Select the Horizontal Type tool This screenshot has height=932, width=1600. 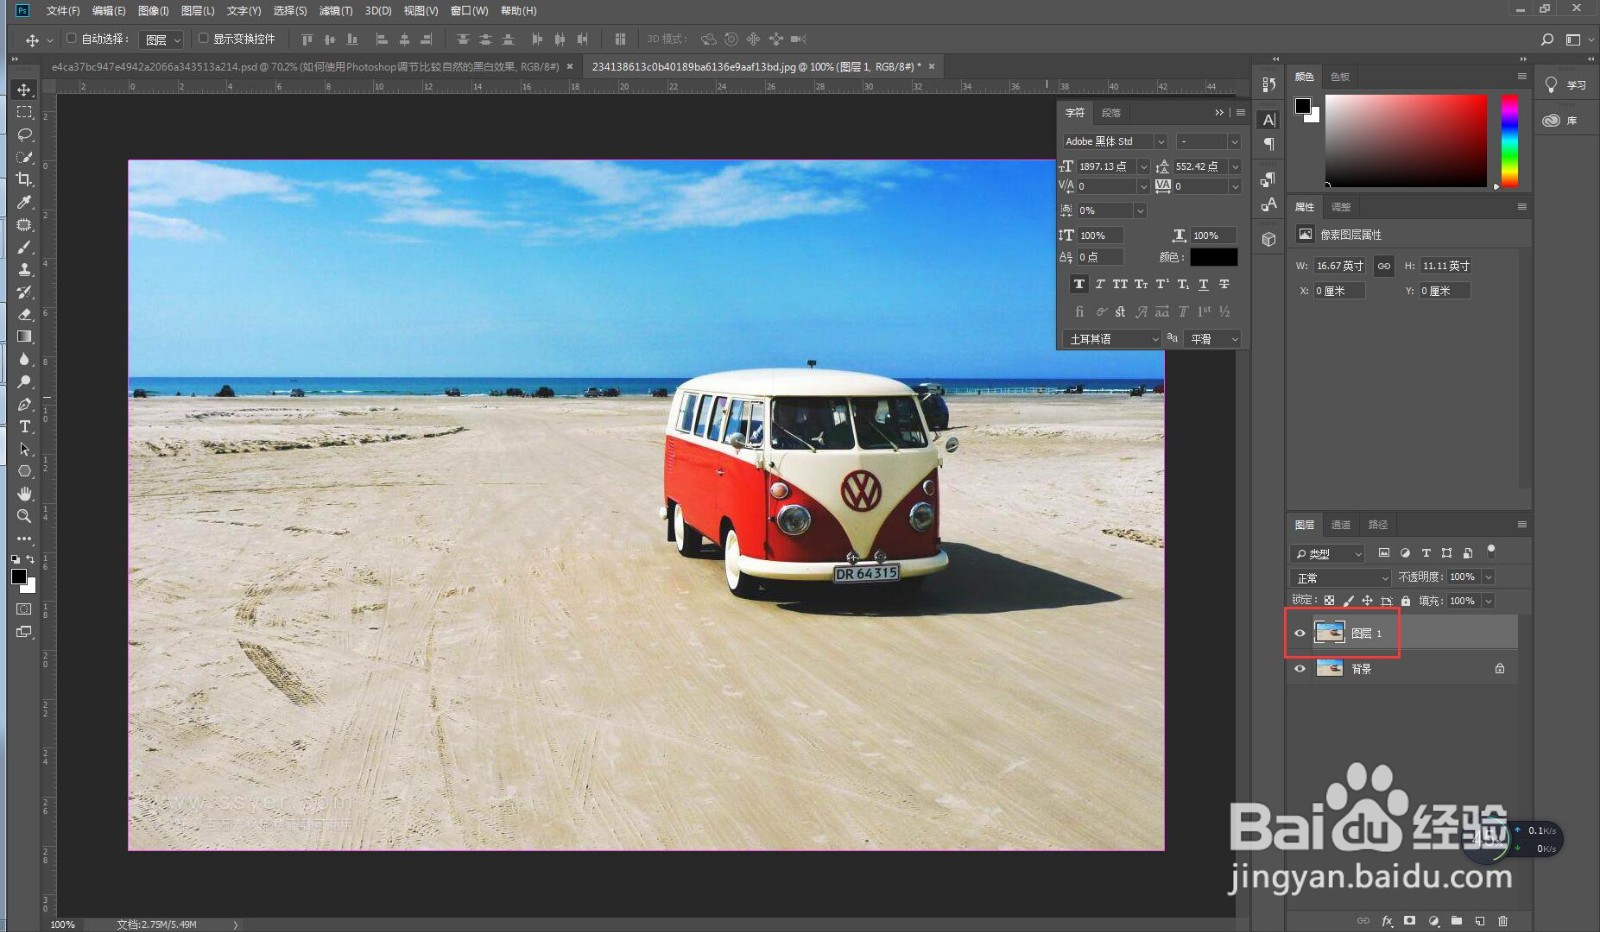pos(24,426)
